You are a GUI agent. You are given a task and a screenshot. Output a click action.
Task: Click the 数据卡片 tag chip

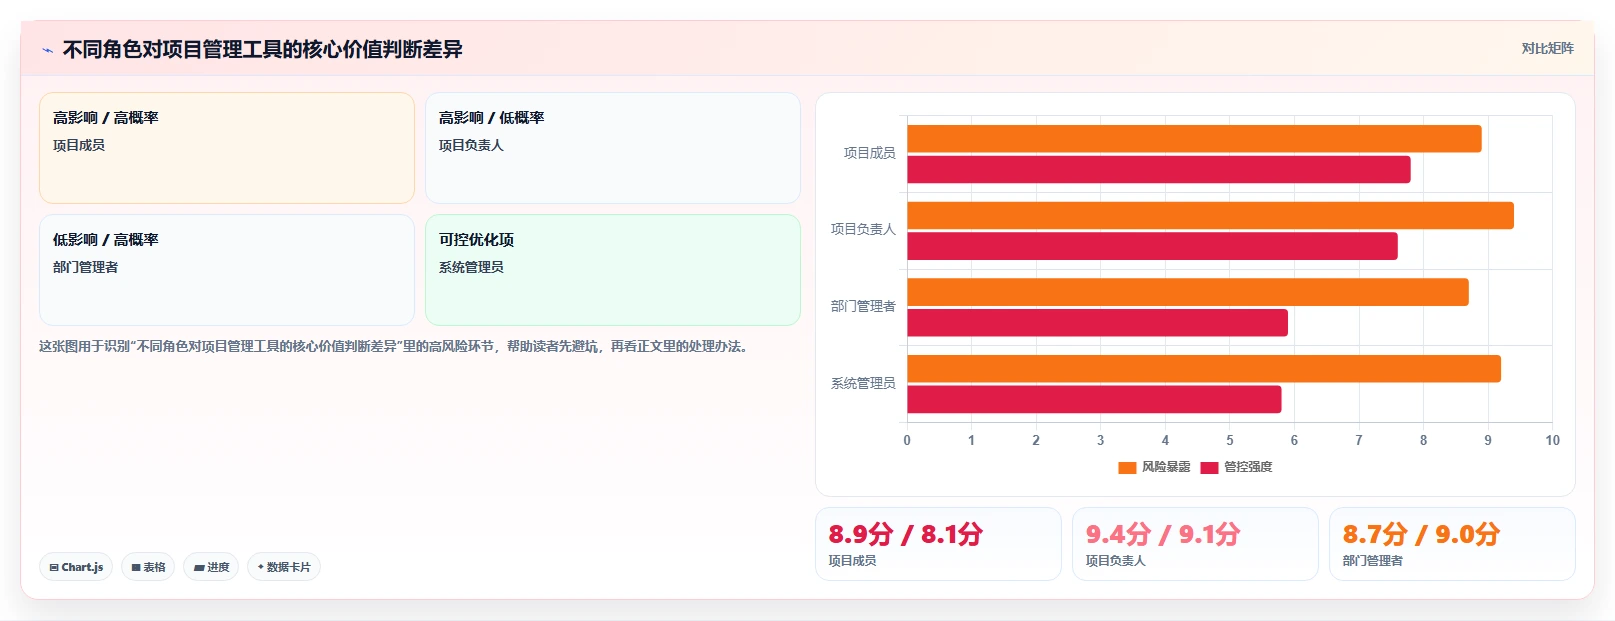(x=284, y=567)
